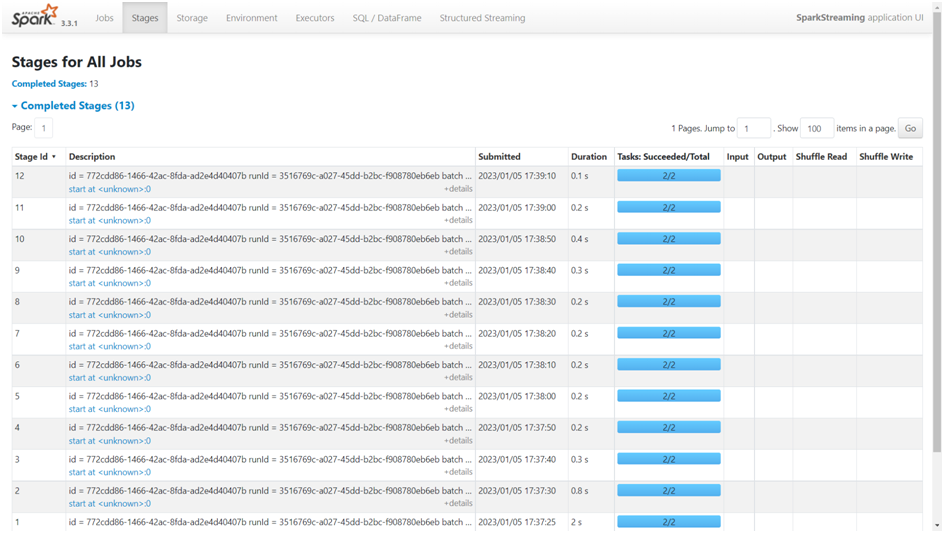944x533 pixels.
Task: Open 'start at <unknown>:0' link for stage 8
Action: 110,315
